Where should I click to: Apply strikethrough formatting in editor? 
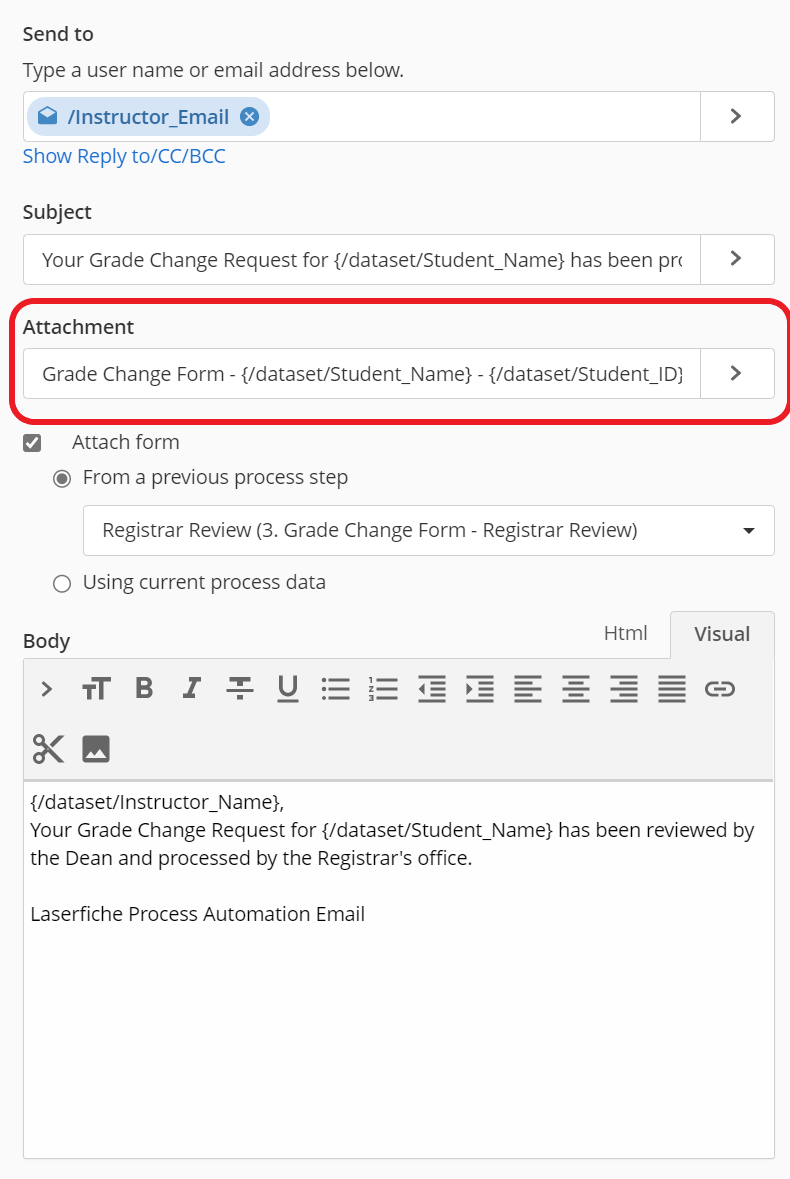point(239,688)
